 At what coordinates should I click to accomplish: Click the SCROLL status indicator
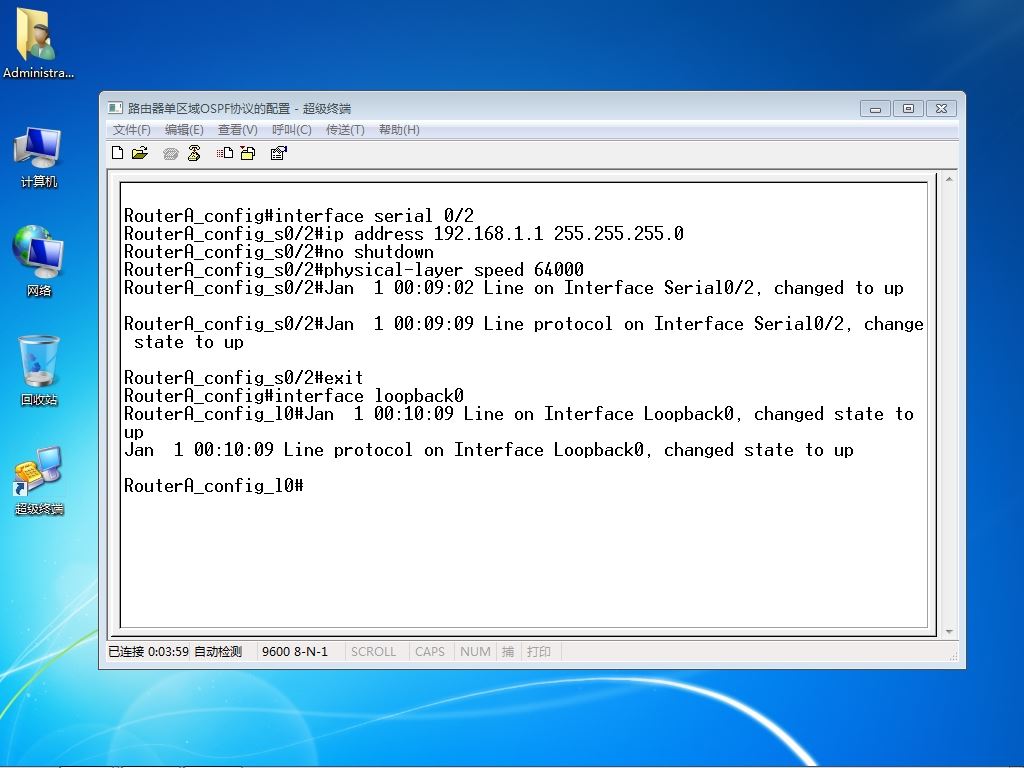374,651
